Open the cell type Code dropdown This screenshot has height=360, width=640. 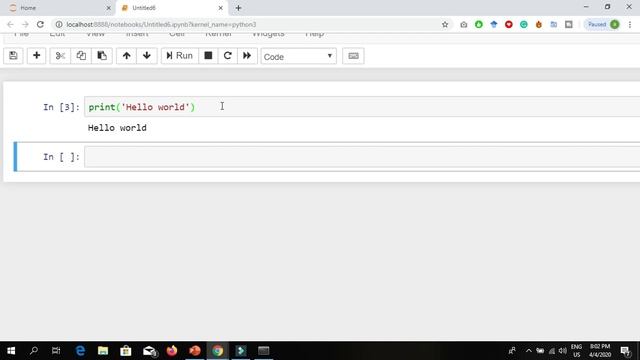pyautogui.click(x=298, y=56)
